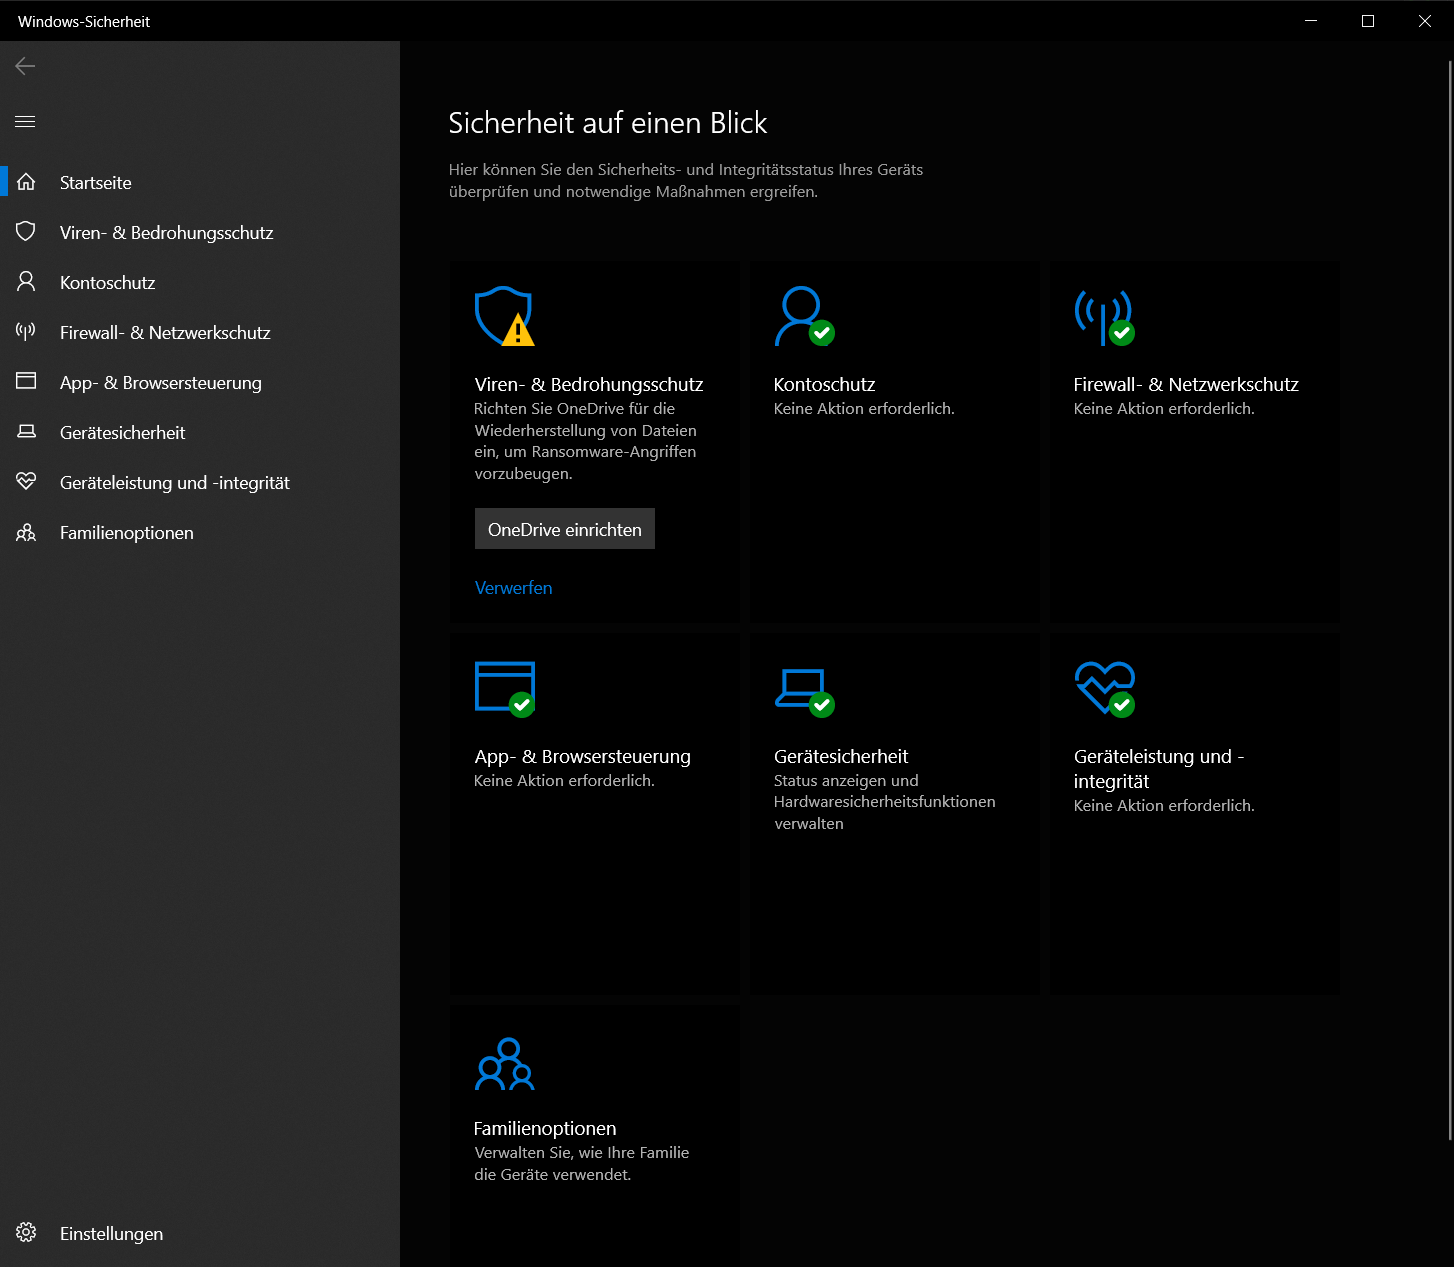Click the Viren- & Bedrohungsschutz shield warning icon

pos(504,316)
